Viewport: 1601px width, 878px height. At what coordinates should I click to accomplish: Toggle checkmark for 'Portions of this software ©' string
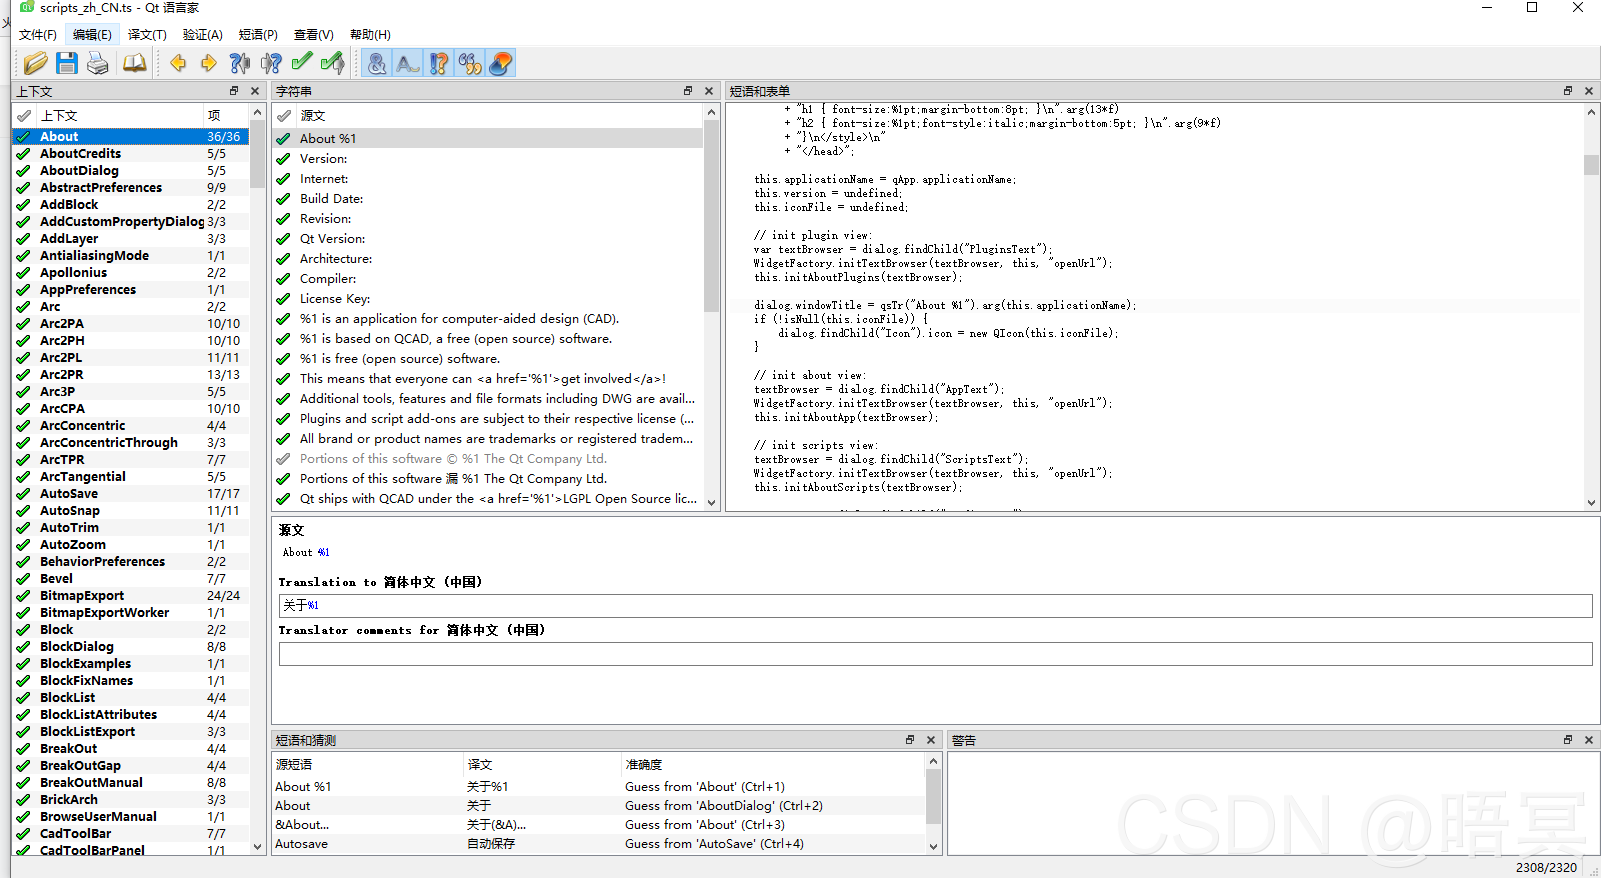[284, 458]
